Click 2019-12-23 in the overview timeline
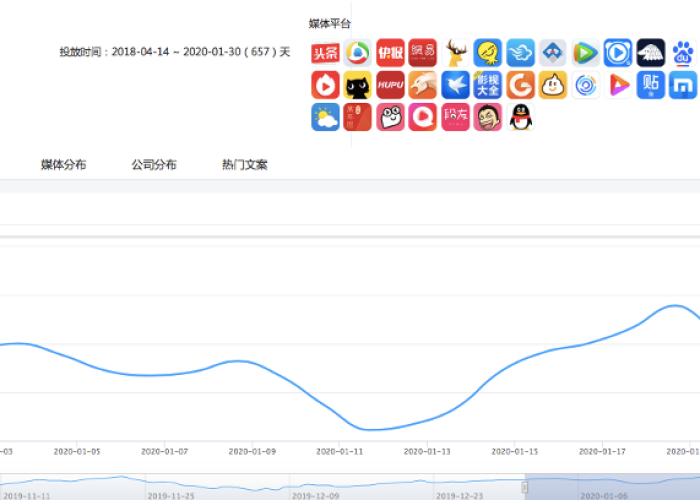 tap(460, 496)
